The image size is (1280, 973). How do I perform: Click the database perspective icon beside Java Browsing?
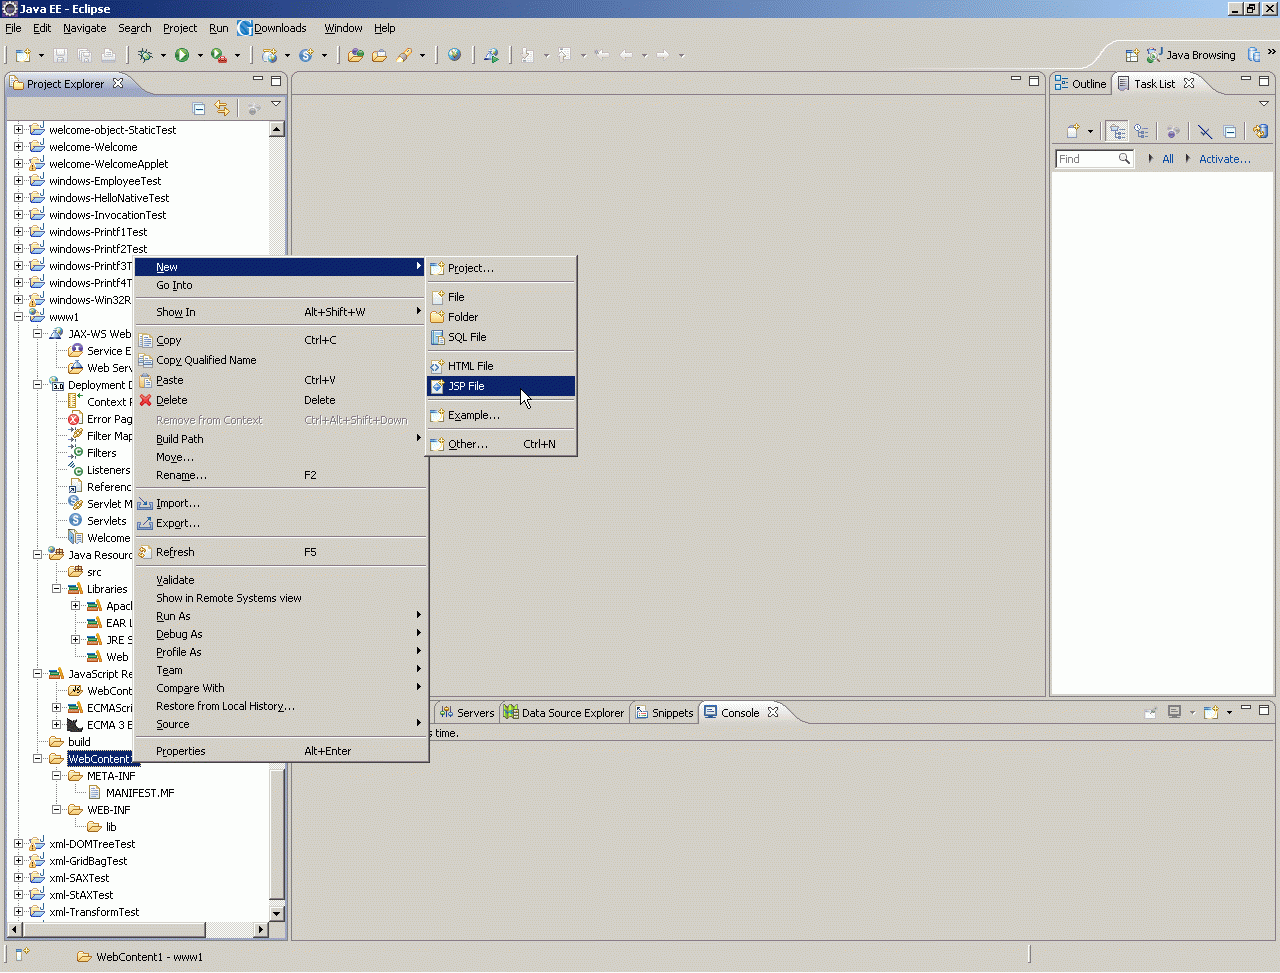pyautogui.click(x=1254, y=56)
